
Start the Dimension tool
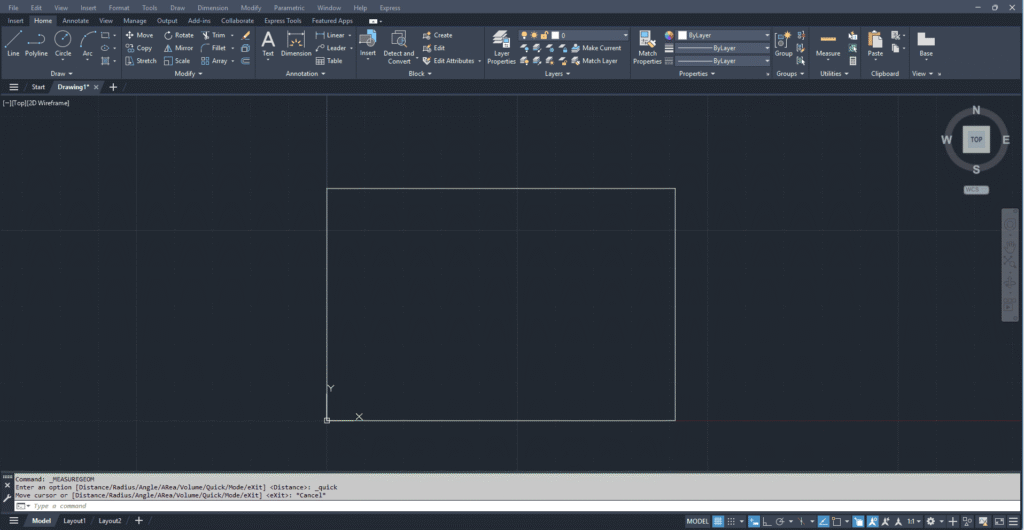tap(296, 44)
